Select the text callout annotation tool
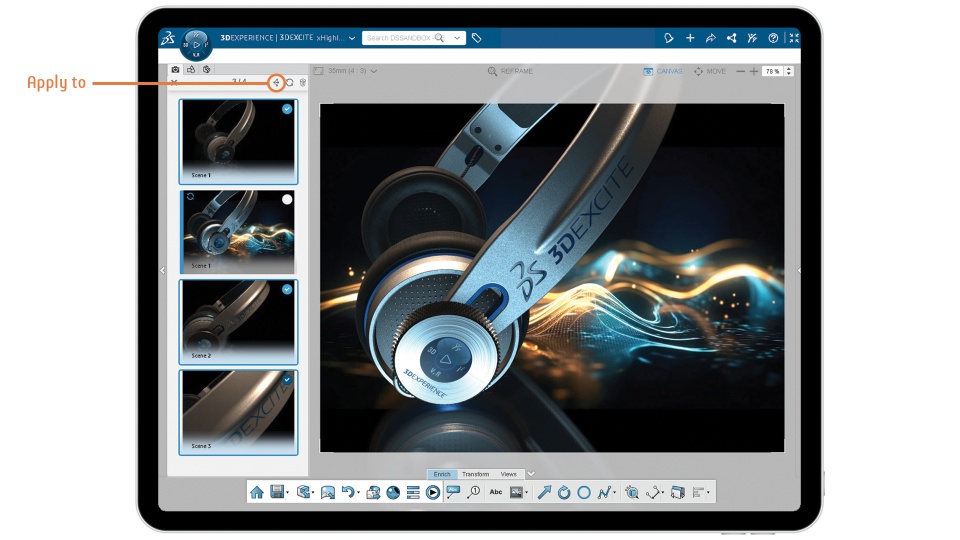This screenshot has height=540, width=960. 454,492
